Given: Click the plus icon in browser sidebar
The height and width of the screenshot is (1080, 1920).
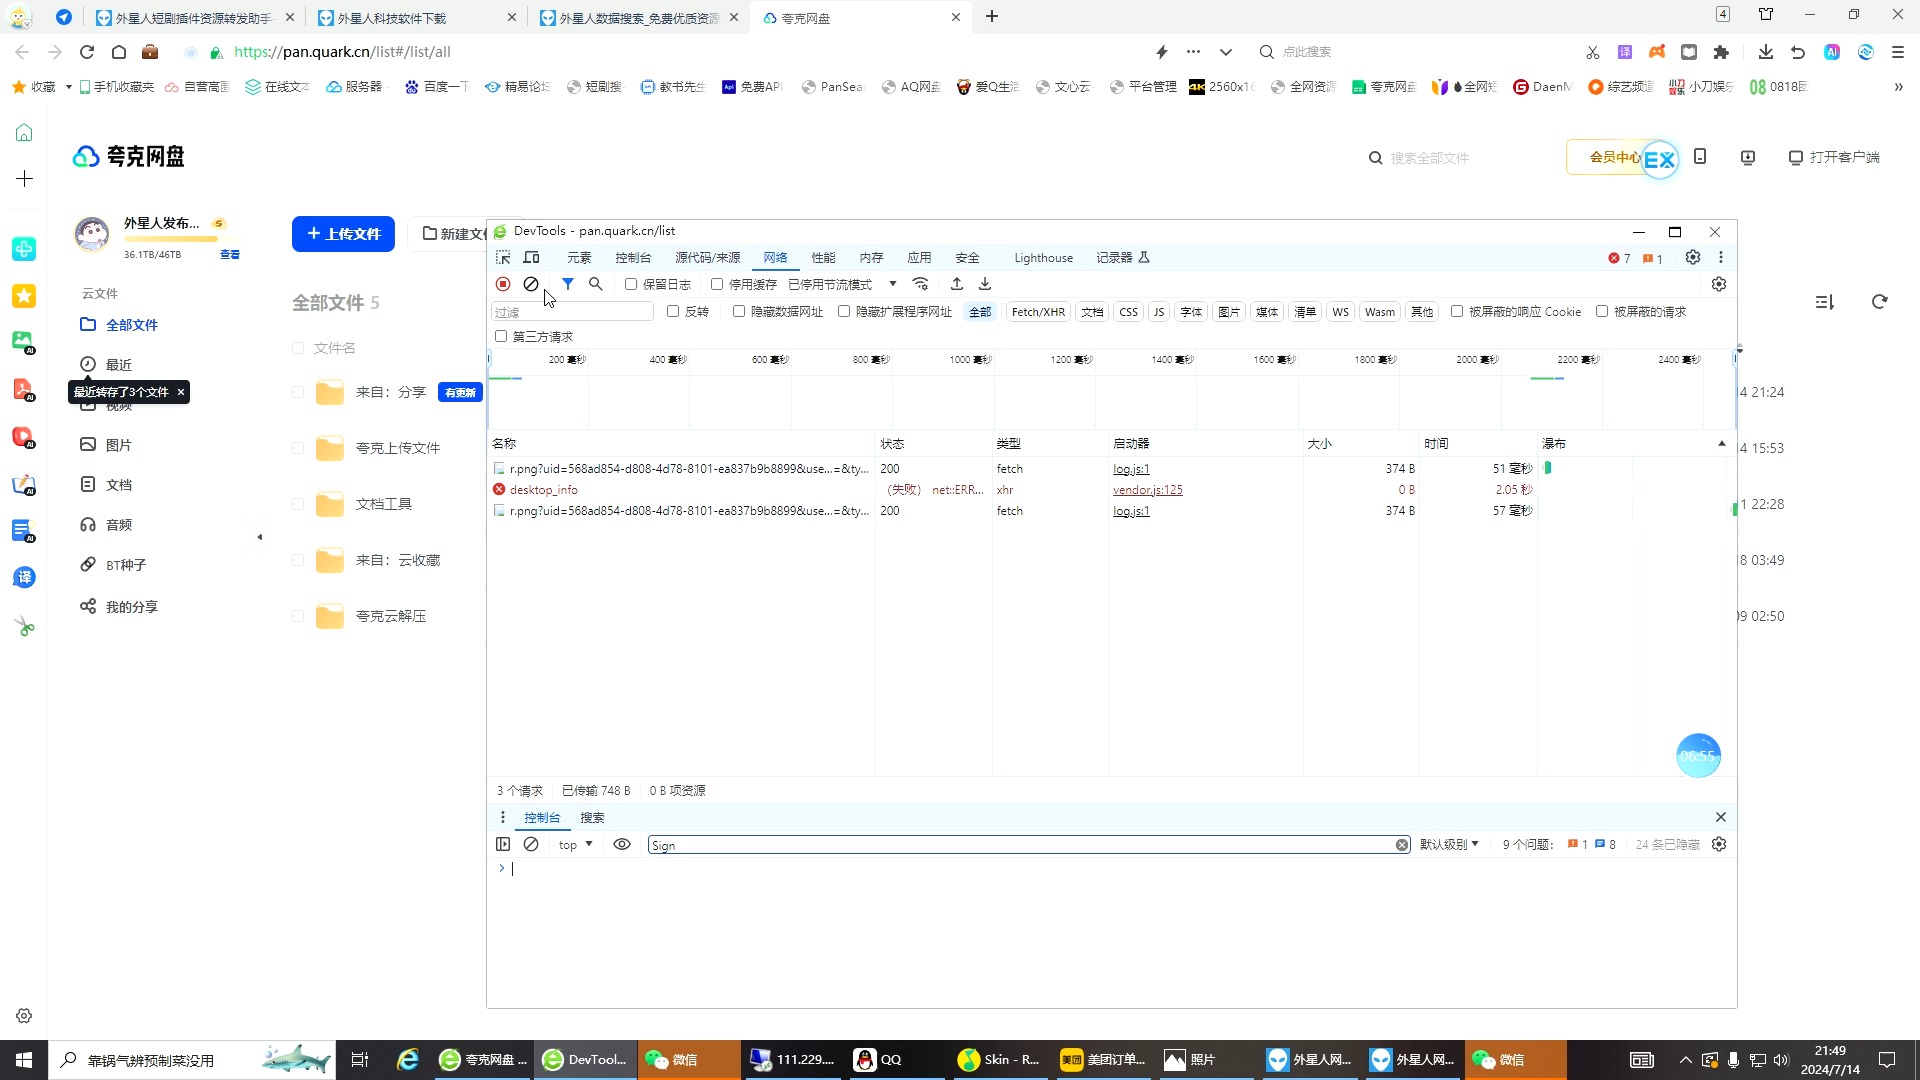Looking at the screenshot, I should [x=24, y=179].
